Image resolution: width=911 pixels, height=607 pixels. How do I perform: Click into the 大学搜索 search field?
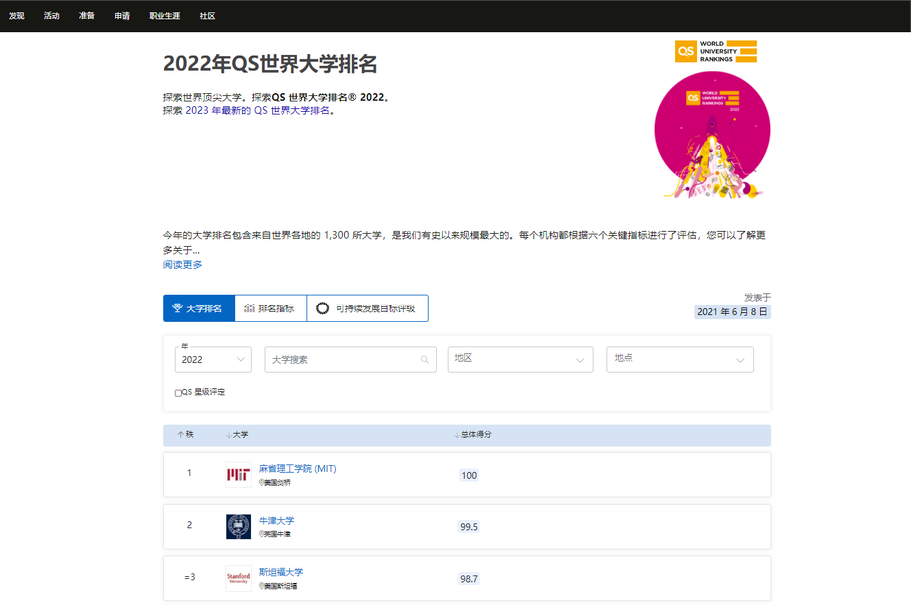coord(350,360)
